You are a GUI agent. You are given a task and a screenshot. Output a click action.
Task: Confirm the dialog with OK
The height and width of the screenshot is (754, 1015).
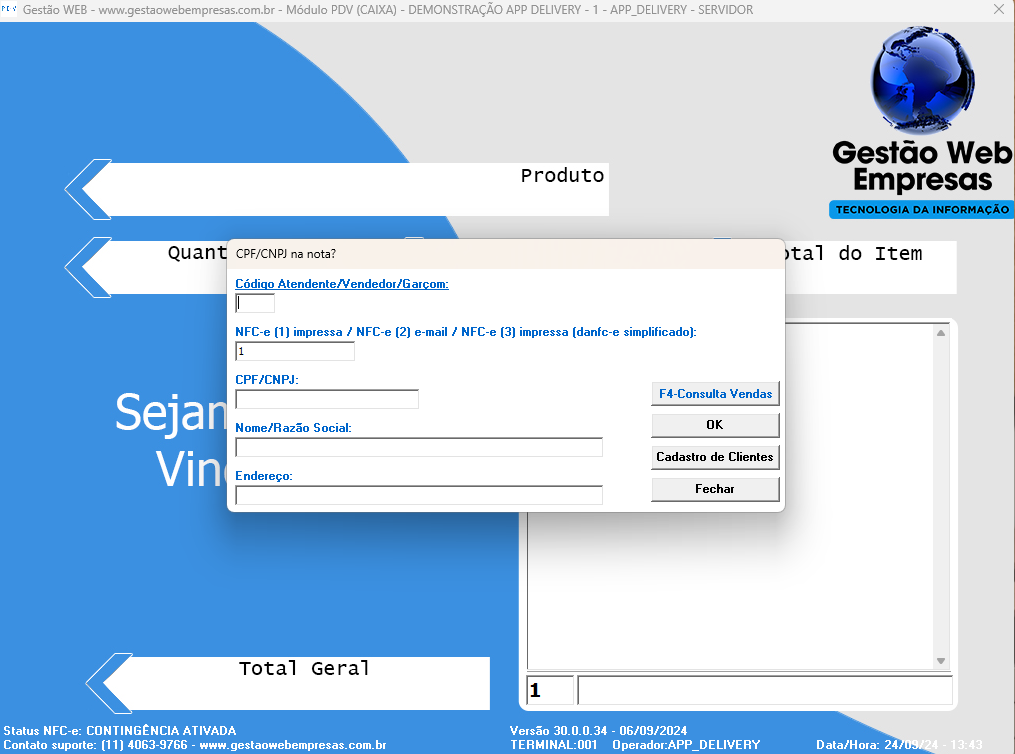click(715, 425)
